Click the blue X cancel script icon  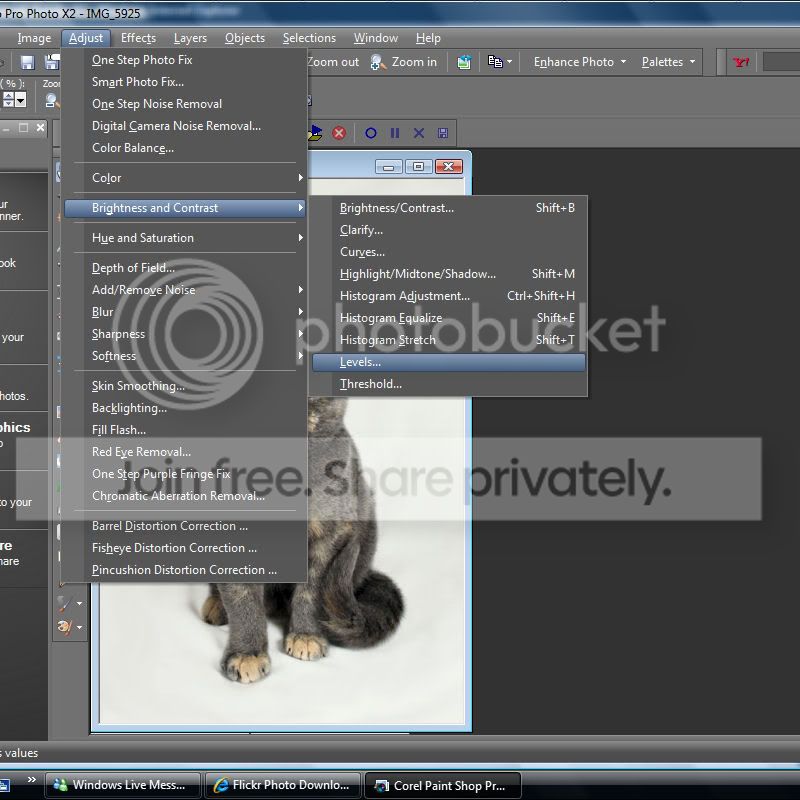[x=419, y=133]
